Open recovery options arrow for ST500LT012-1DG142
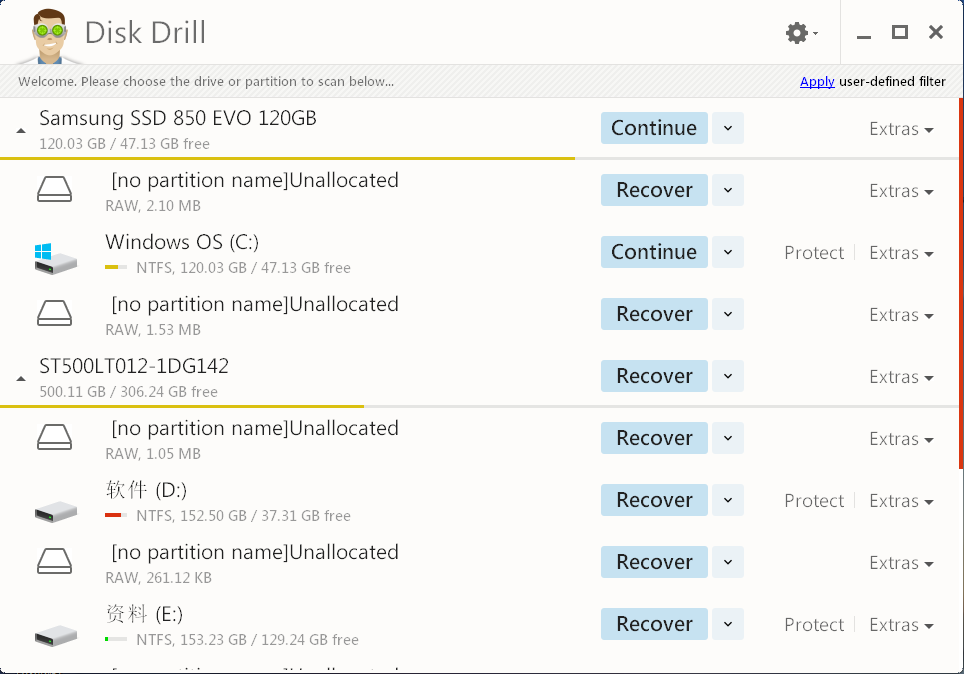Screen dimensions: 964x674 pos(728,376)
